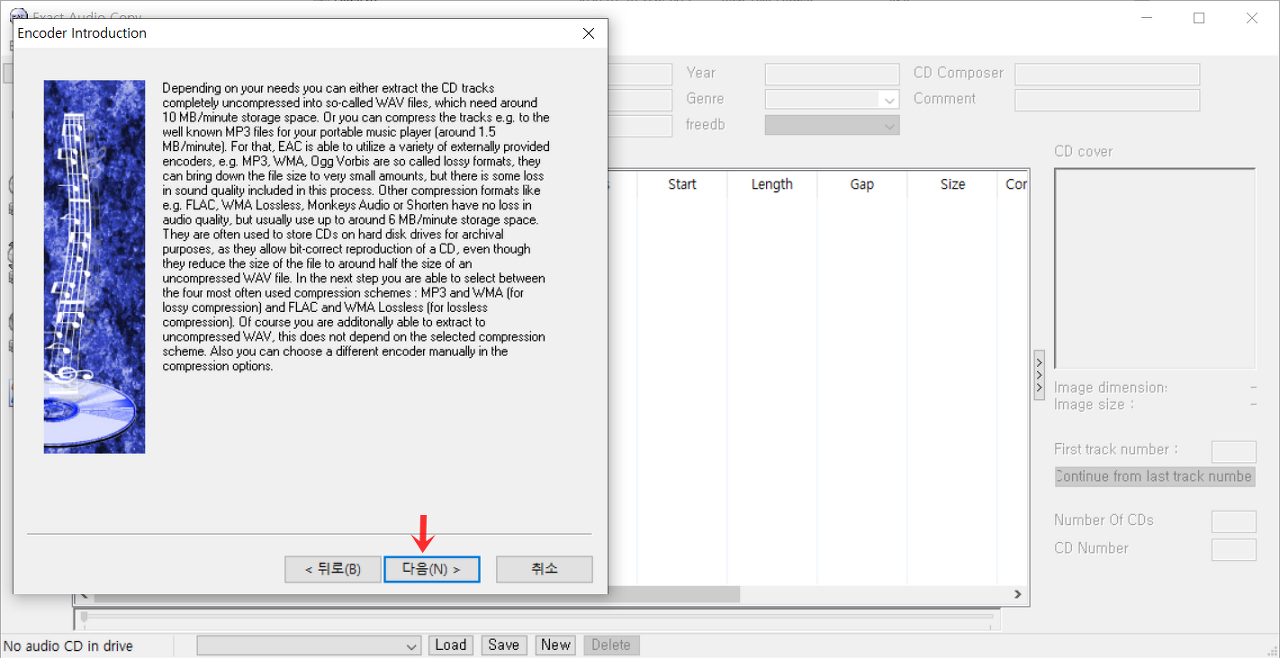The image size is (1280, 658).
Task: Open the freedb dropdown list
Action: 832,125
